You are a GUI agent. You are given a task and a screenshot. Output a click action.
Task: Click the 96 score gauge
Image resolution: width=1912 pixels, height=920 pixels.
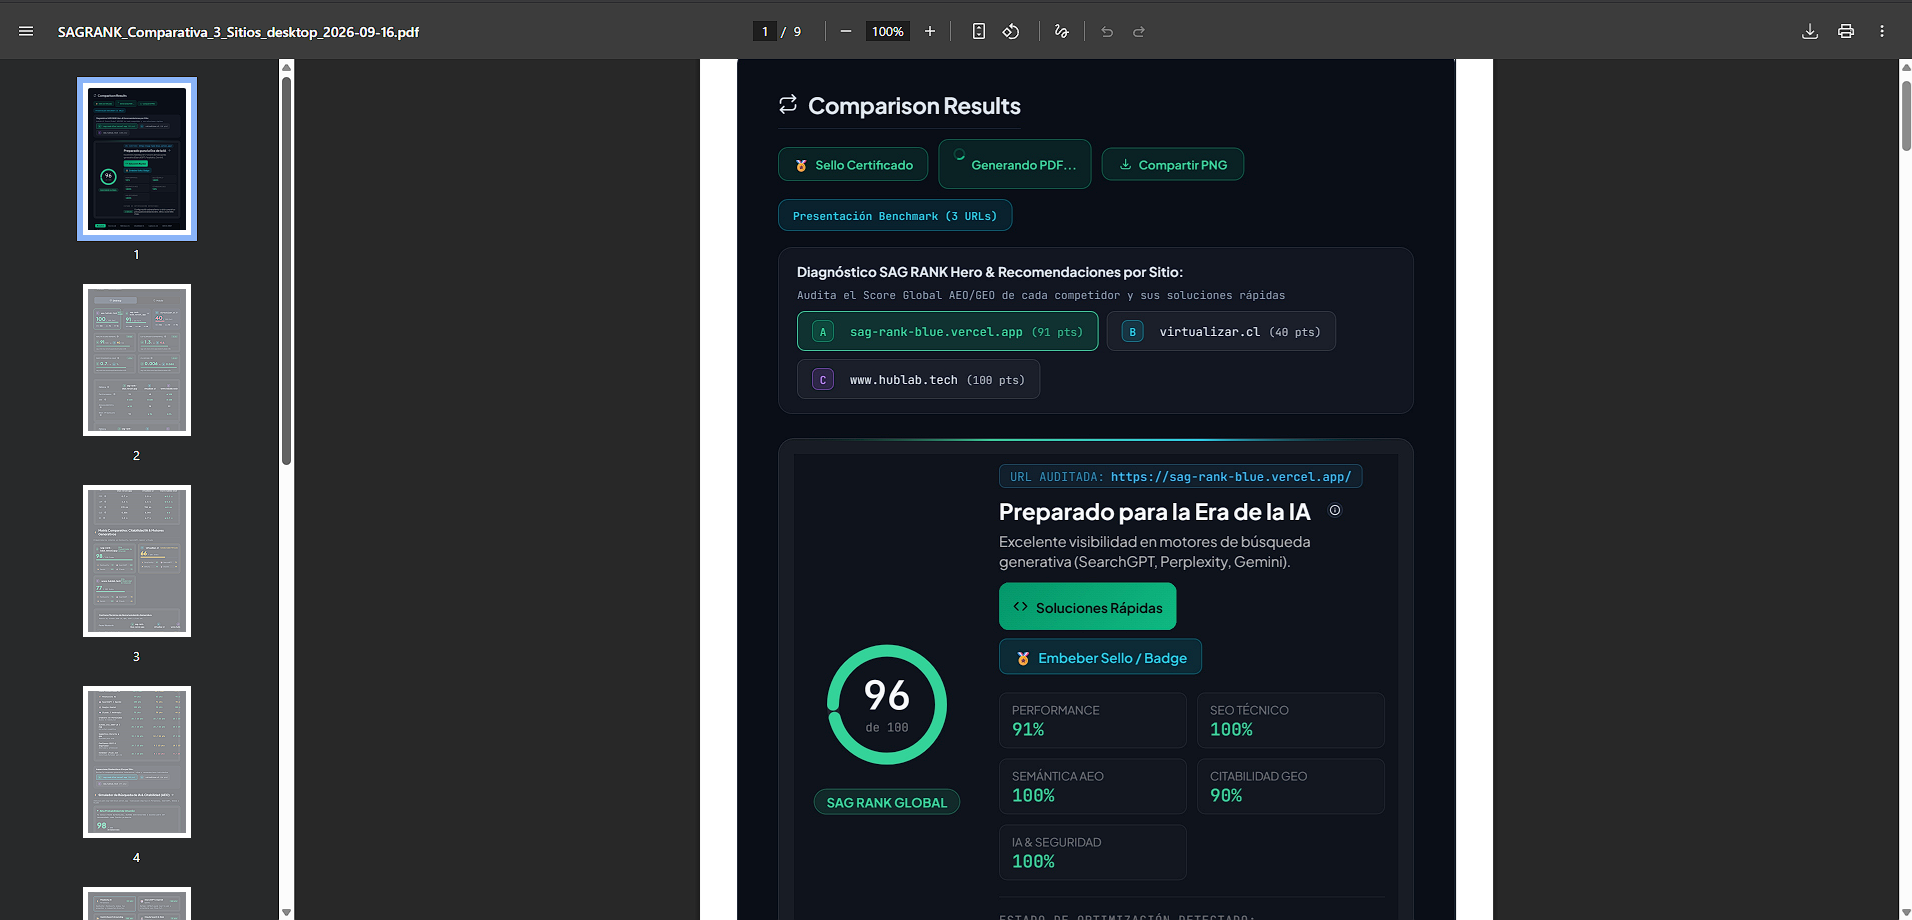click(887, 705)
